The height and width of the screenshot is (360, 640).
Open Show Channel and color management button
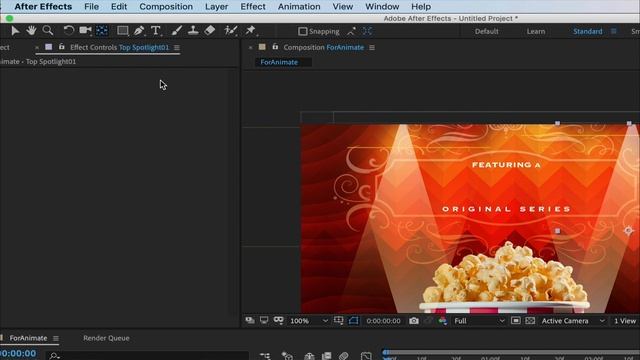click(x=442, y=321)
